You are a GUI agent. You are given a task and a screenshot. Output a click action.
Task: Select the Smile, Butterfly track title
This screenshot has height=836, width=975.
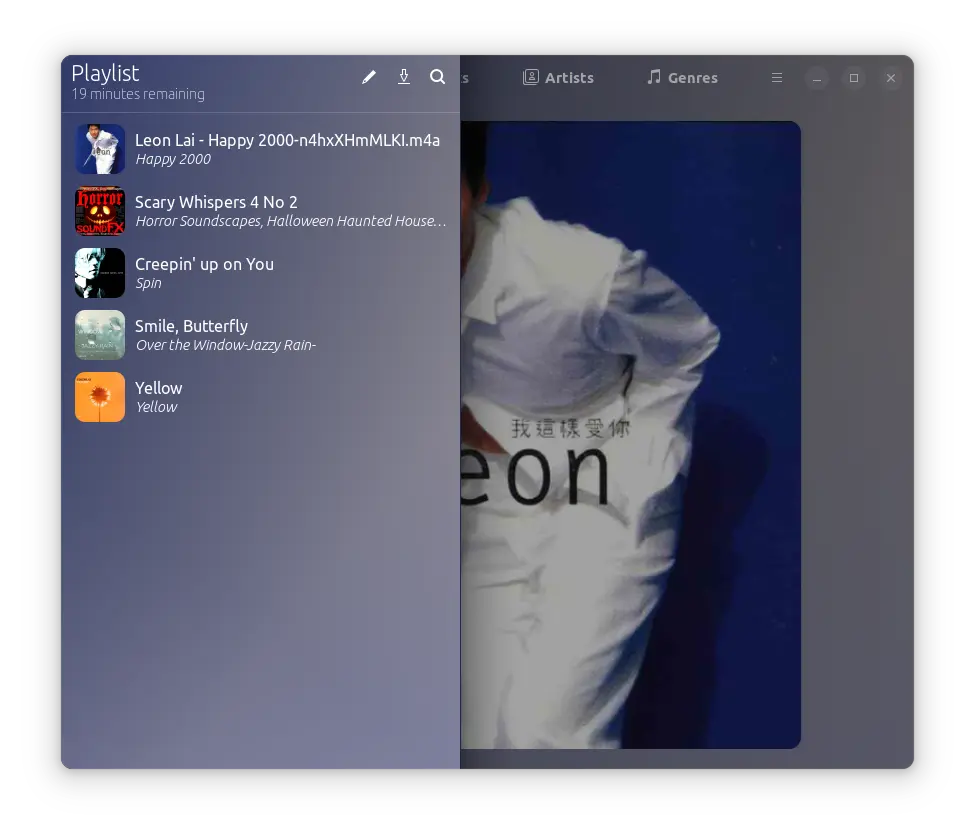tap(191, 326)
